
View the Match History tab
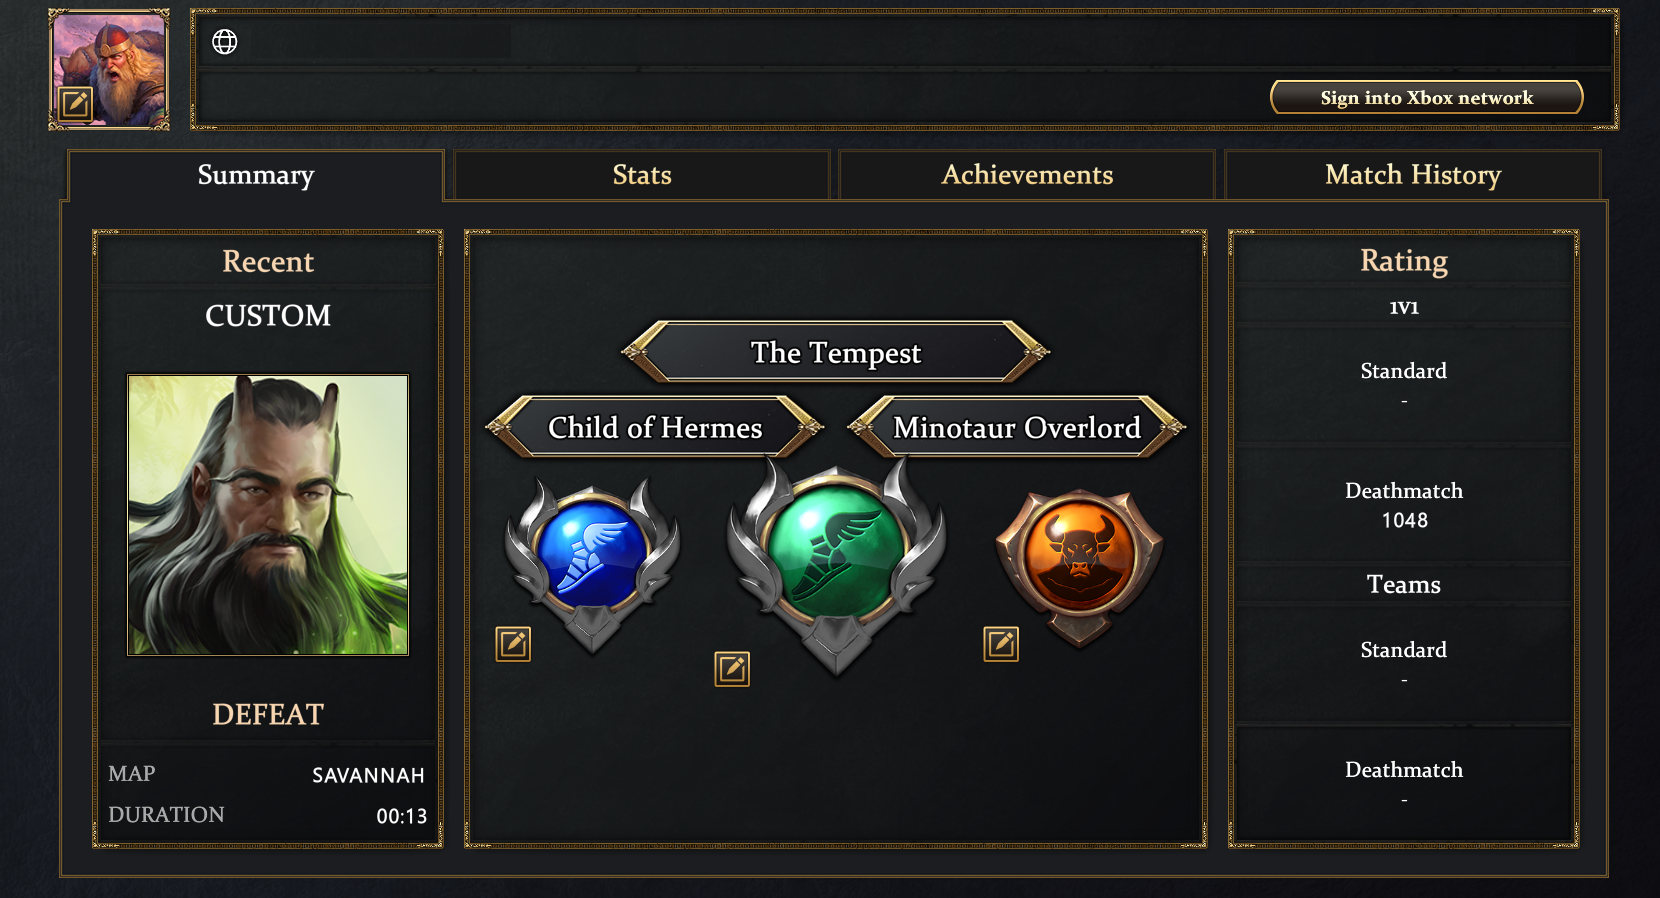1412,175
